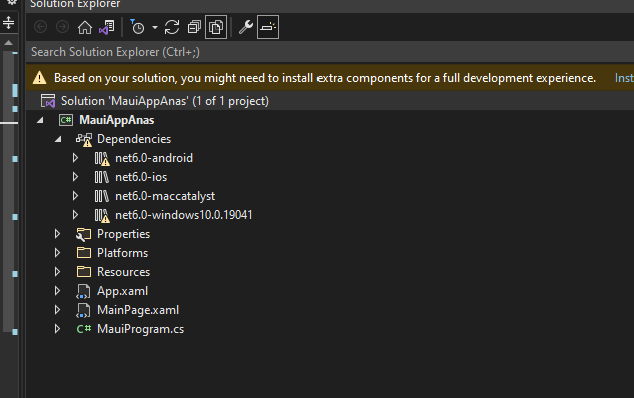Select net6.0-ios in the tree
The height and width of the screenshot is (398, 634).
point(141,177)
